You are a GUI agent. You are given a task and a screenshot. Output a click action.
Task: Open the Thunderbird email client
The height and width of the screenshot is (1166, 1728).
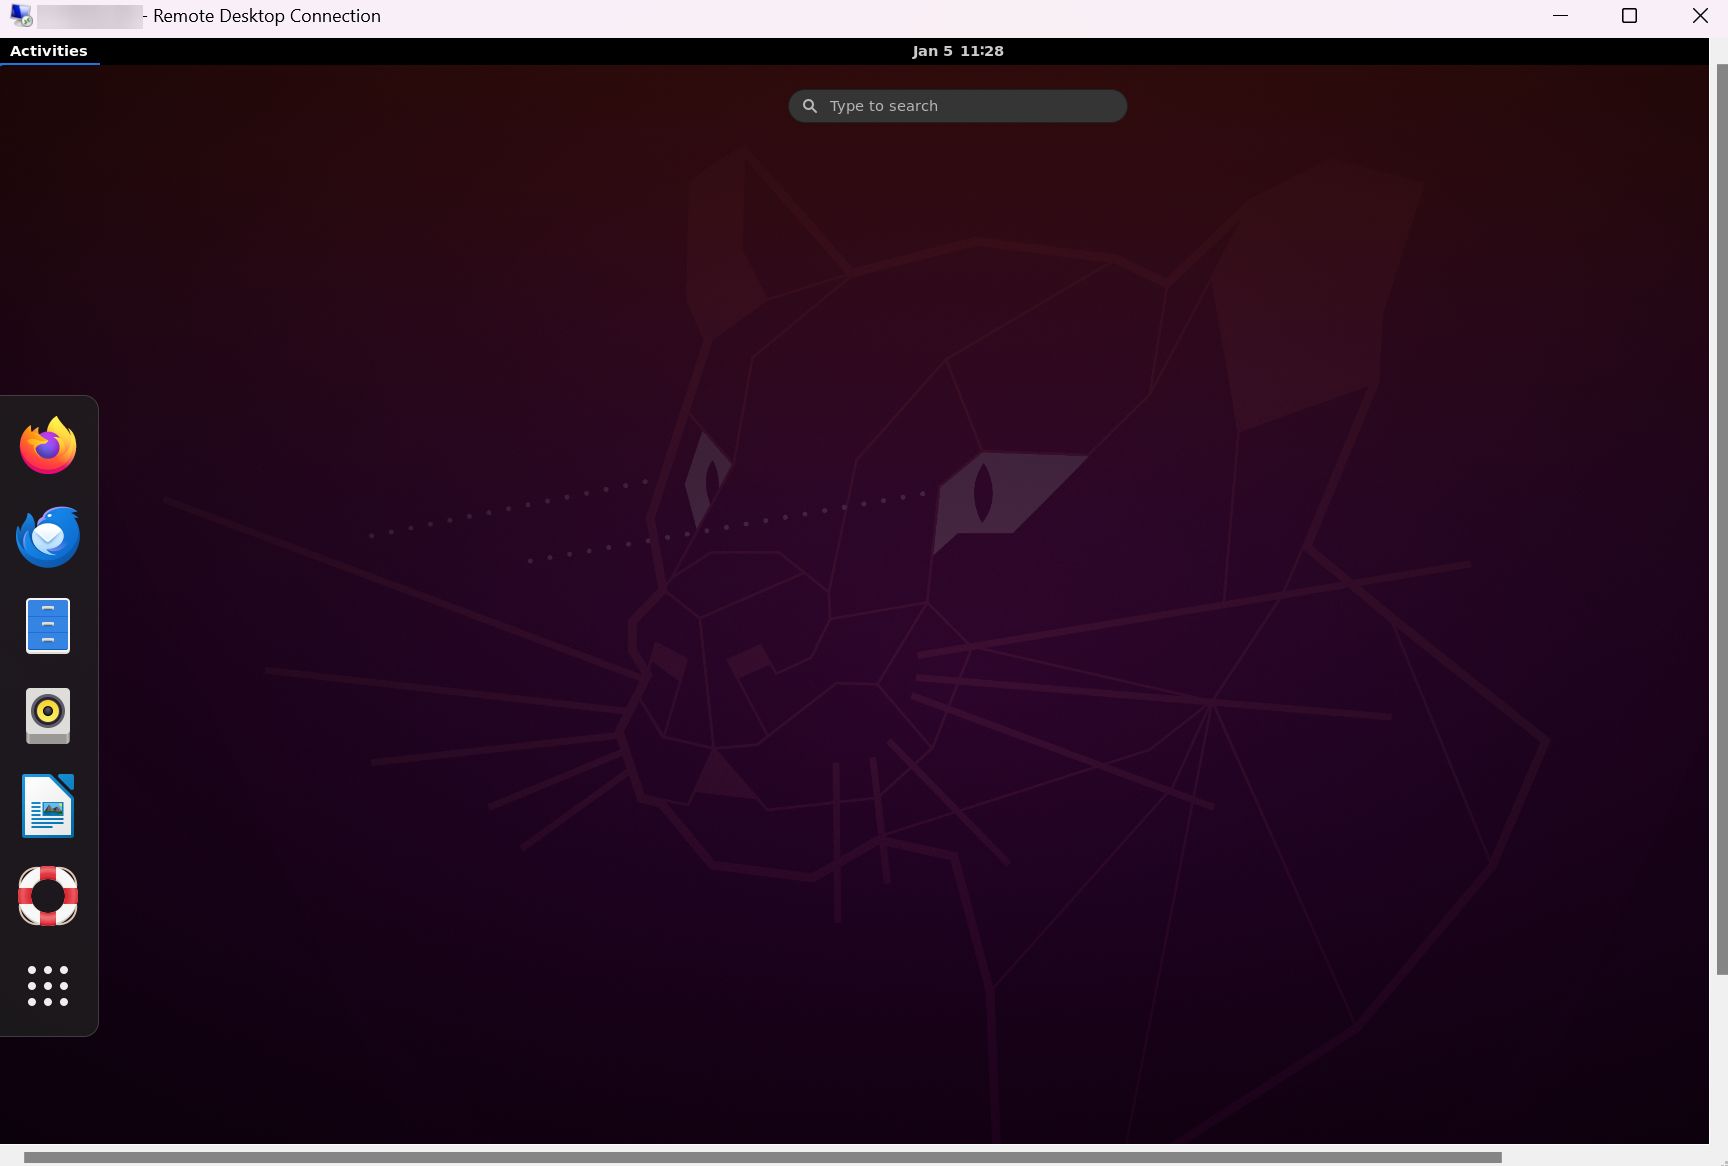47,536
